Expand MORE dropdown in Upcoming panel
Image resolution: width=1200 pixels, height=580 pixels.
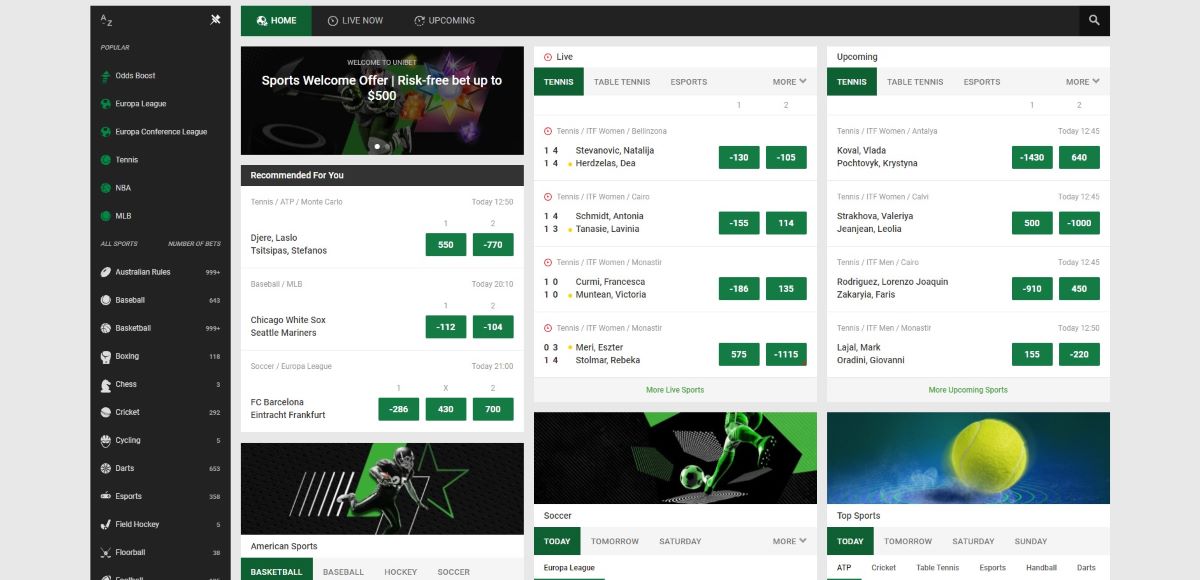[x=1082, y=82]
